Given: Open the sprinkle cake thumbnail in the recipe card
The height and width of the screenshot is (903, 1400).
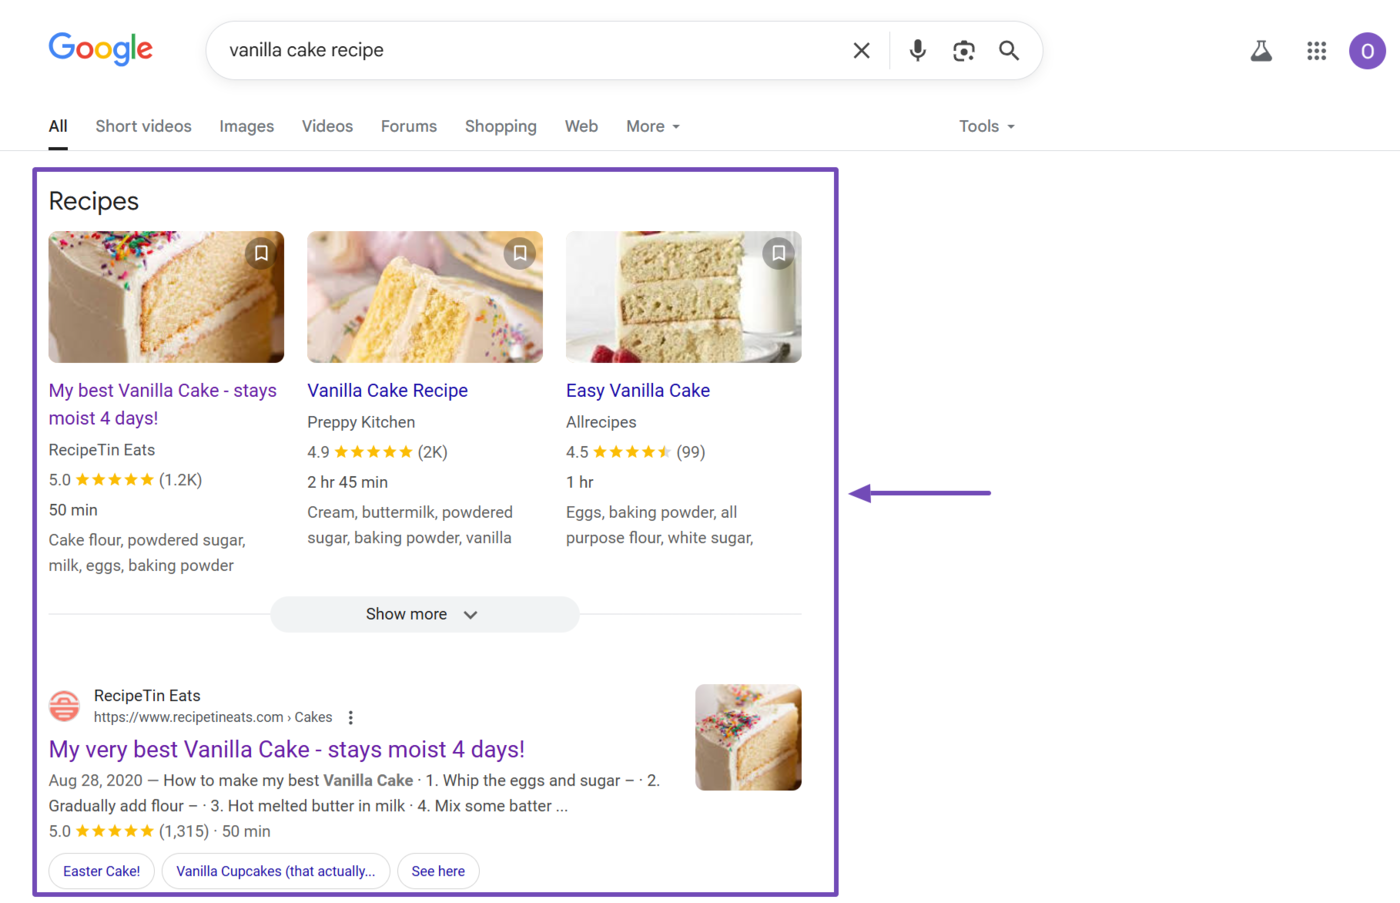Looking at the screenshot, I should 166,297.
